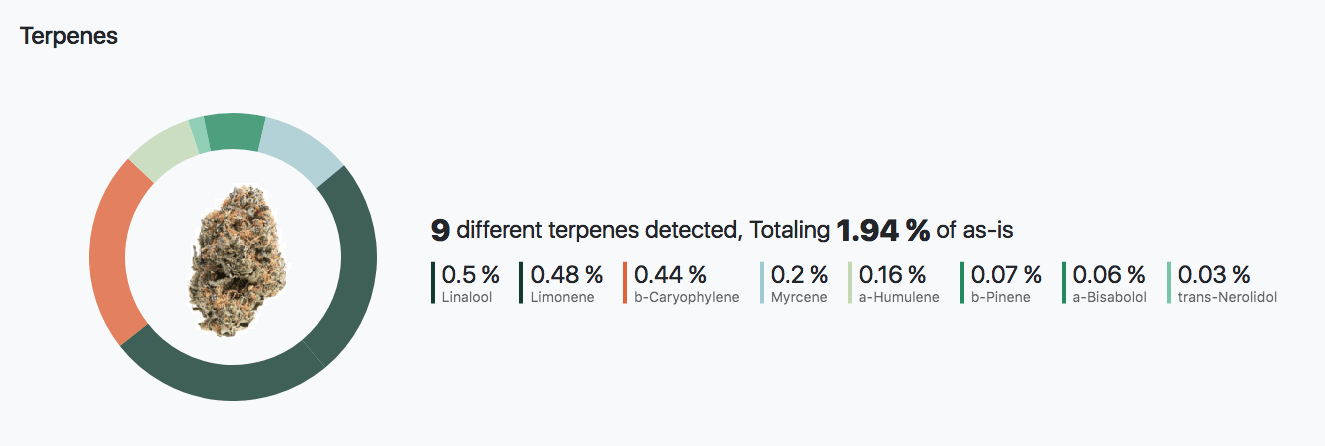Select the tiny mint donut chart segment

coord(200,136)
